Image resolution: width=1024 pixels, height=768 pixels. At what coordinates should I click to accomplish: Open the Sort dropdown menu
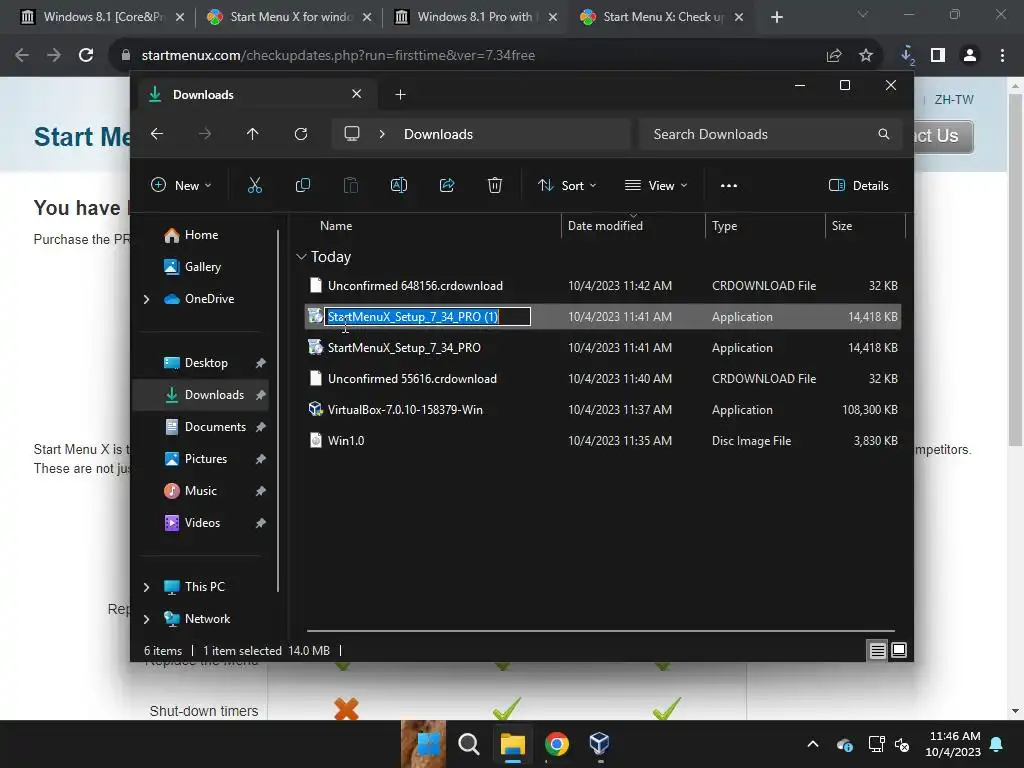567,185
